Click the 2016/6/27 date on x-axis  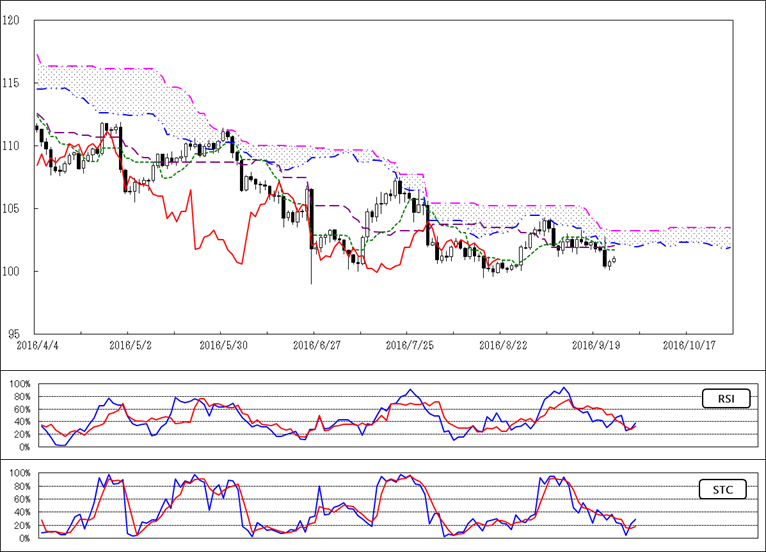pyautogui.click(x=314, y=344)
